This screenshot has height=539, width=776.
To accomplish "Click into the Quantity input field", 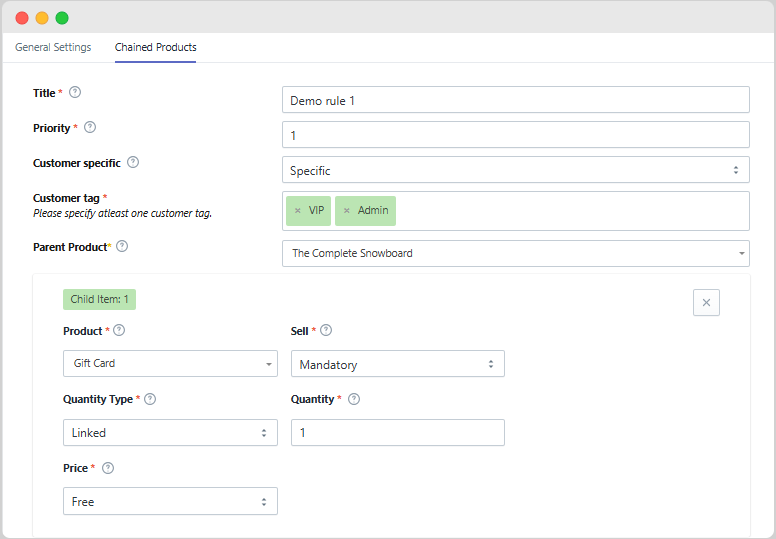I will 397,433.
